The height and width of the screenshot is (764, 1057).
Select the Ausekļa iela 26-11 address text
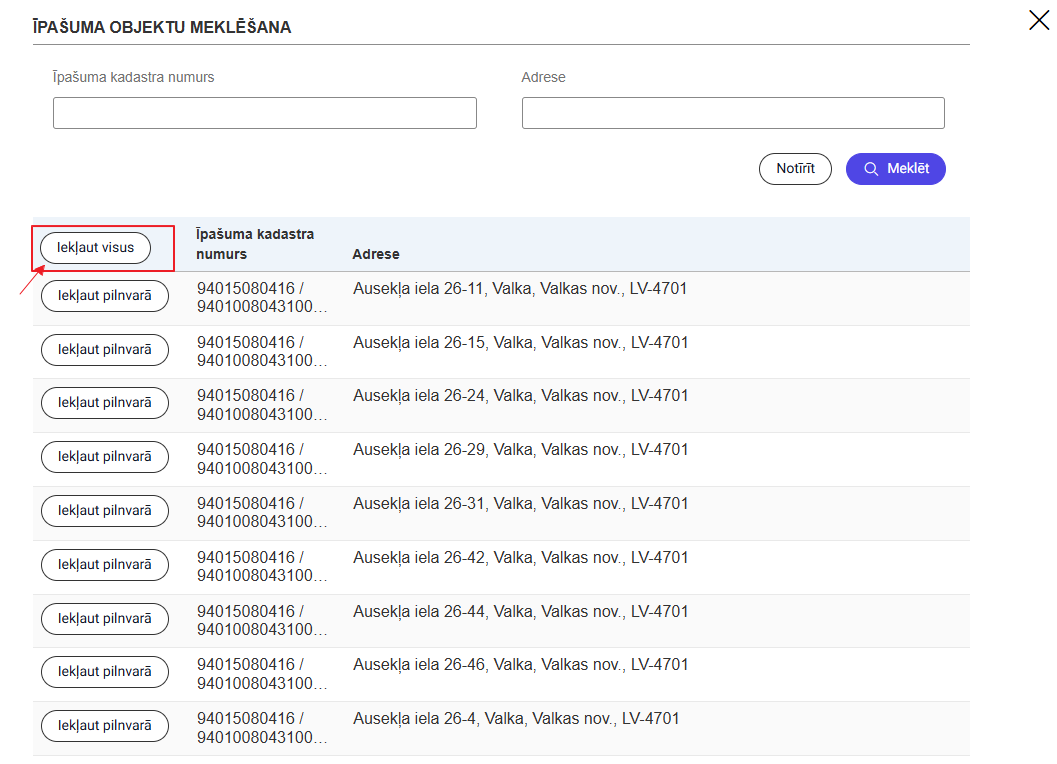[x=520, y=289]
